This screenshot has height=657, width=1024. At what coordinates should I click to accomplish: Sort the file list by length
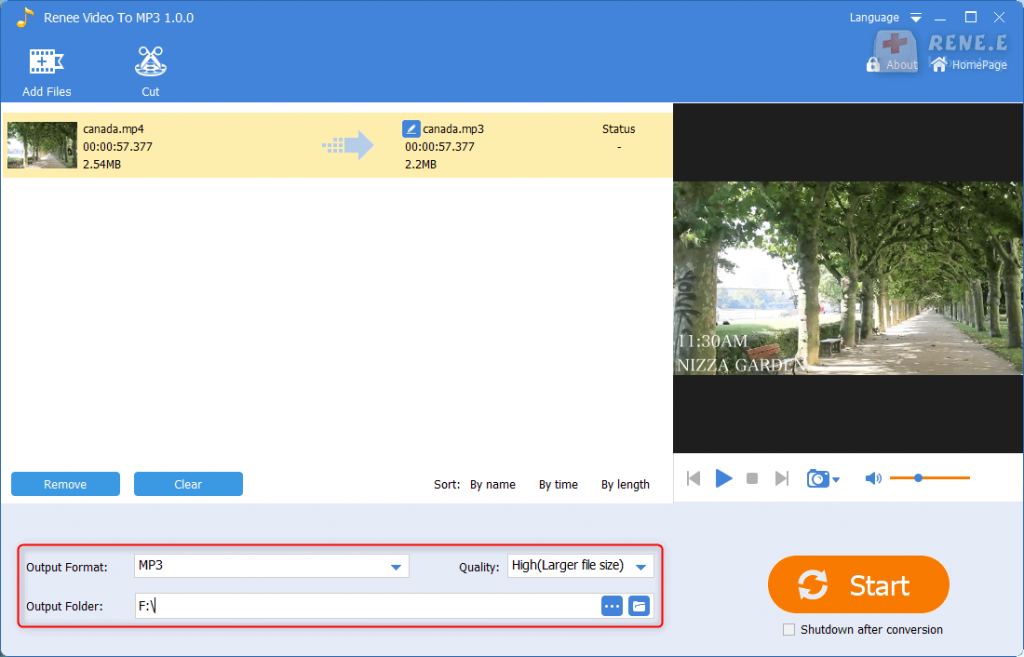click(625, 485)
